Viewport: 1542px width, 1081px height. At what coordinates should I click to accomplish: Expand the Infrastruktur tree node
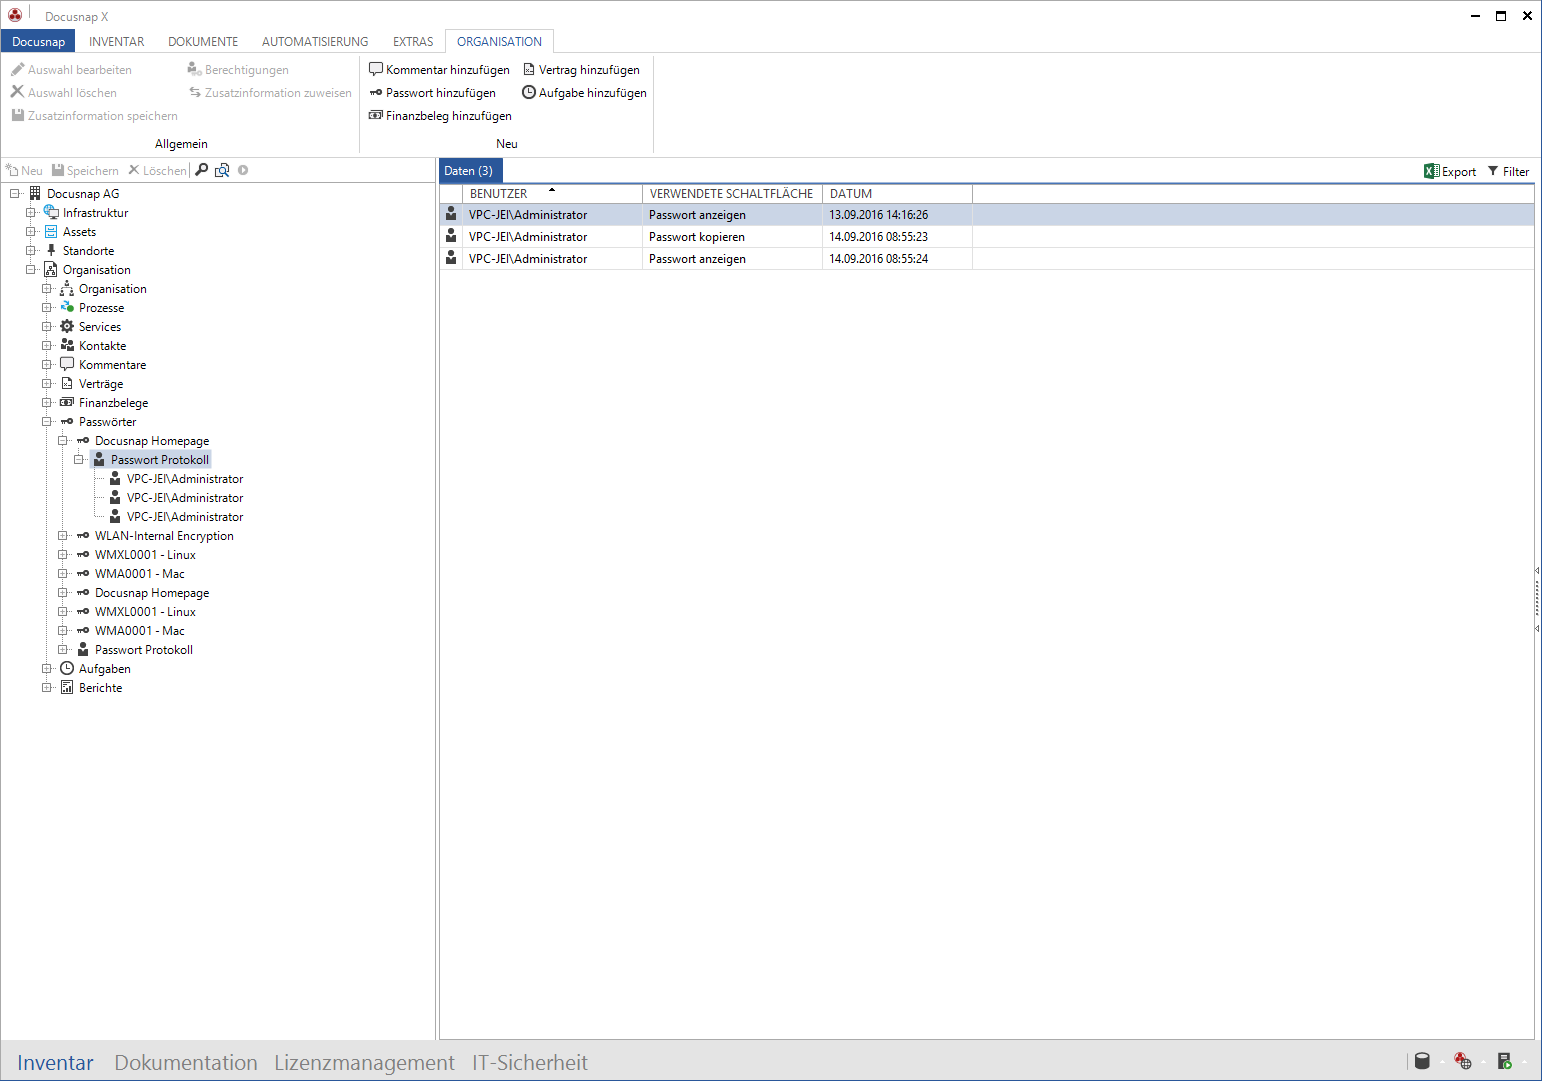coord(31,212)
